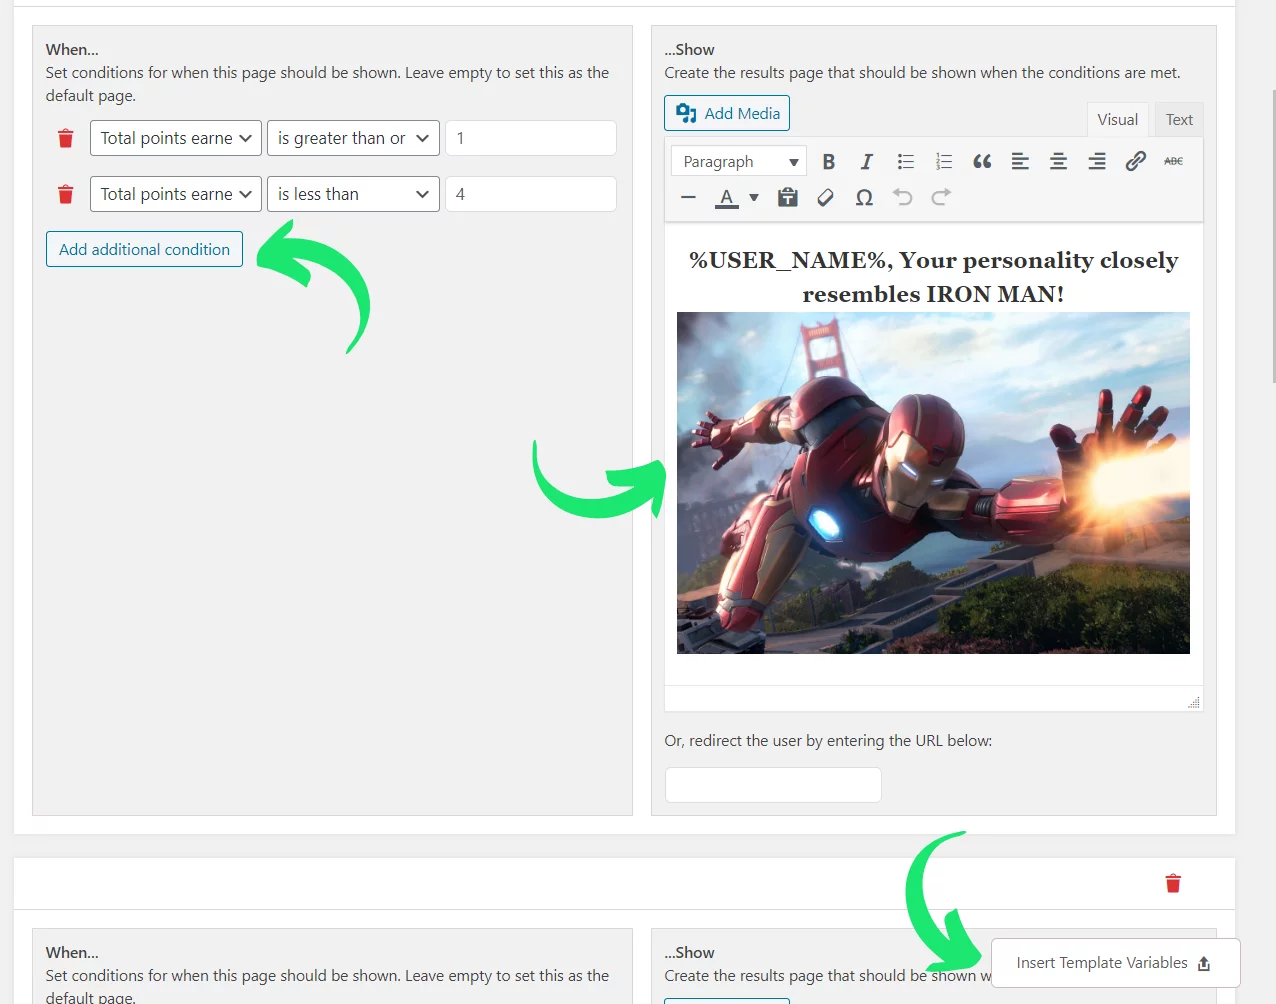
Task: Open the first 'Total points earned' dropdown
Action: click(x=176, y=138)
